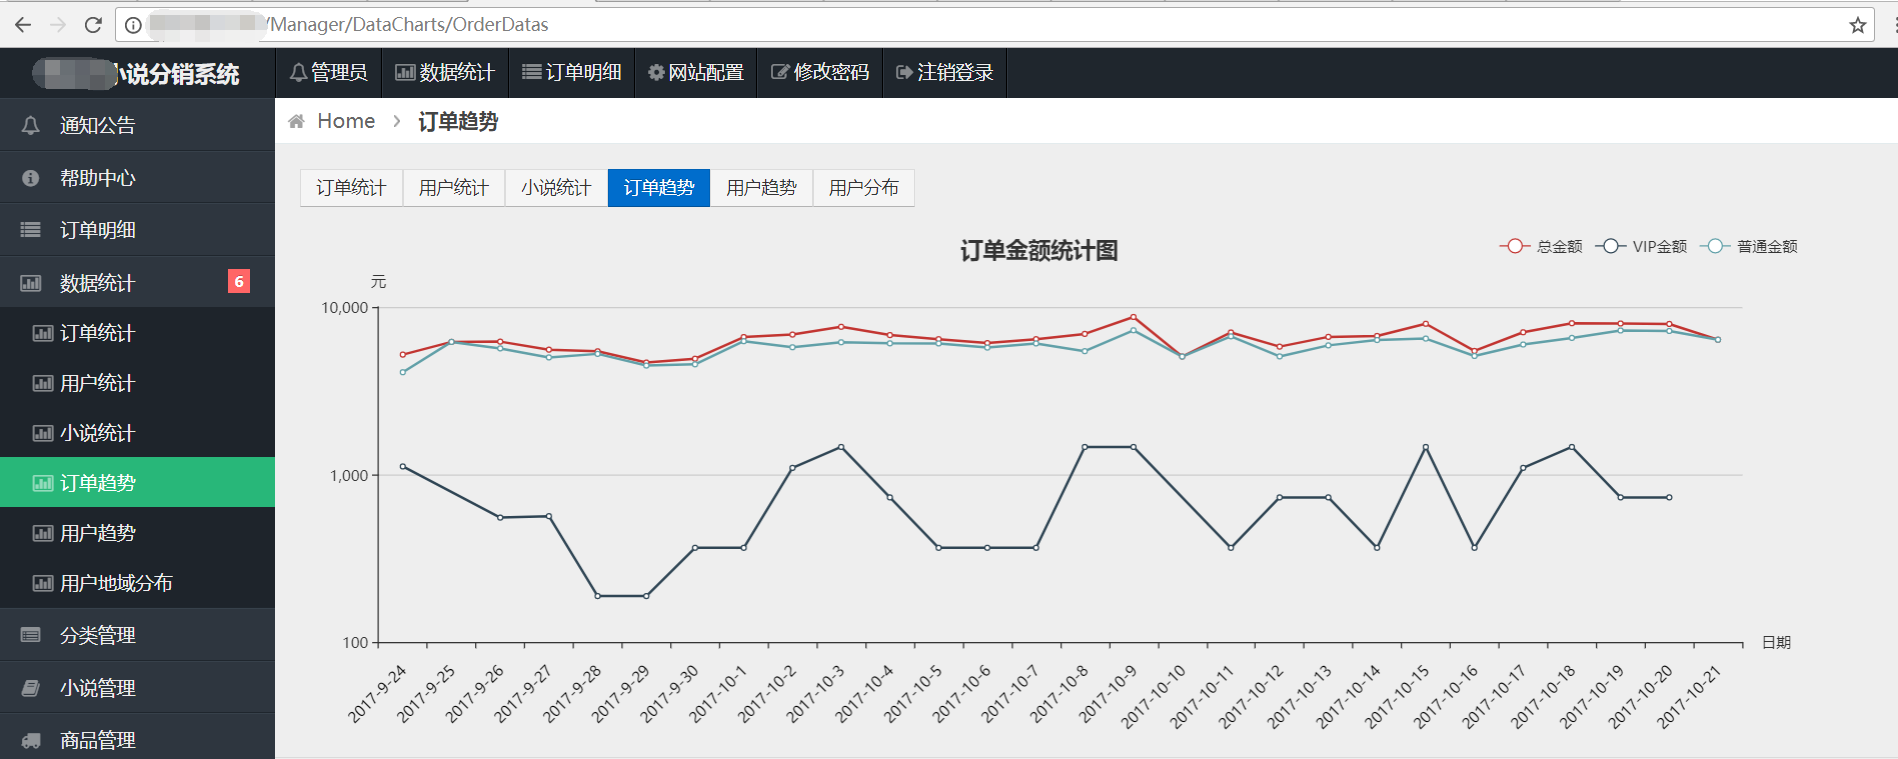Open sidebar 用户统计 submenu item
The height and width of the screenshot is (759, 1898).
coord(137,383)
